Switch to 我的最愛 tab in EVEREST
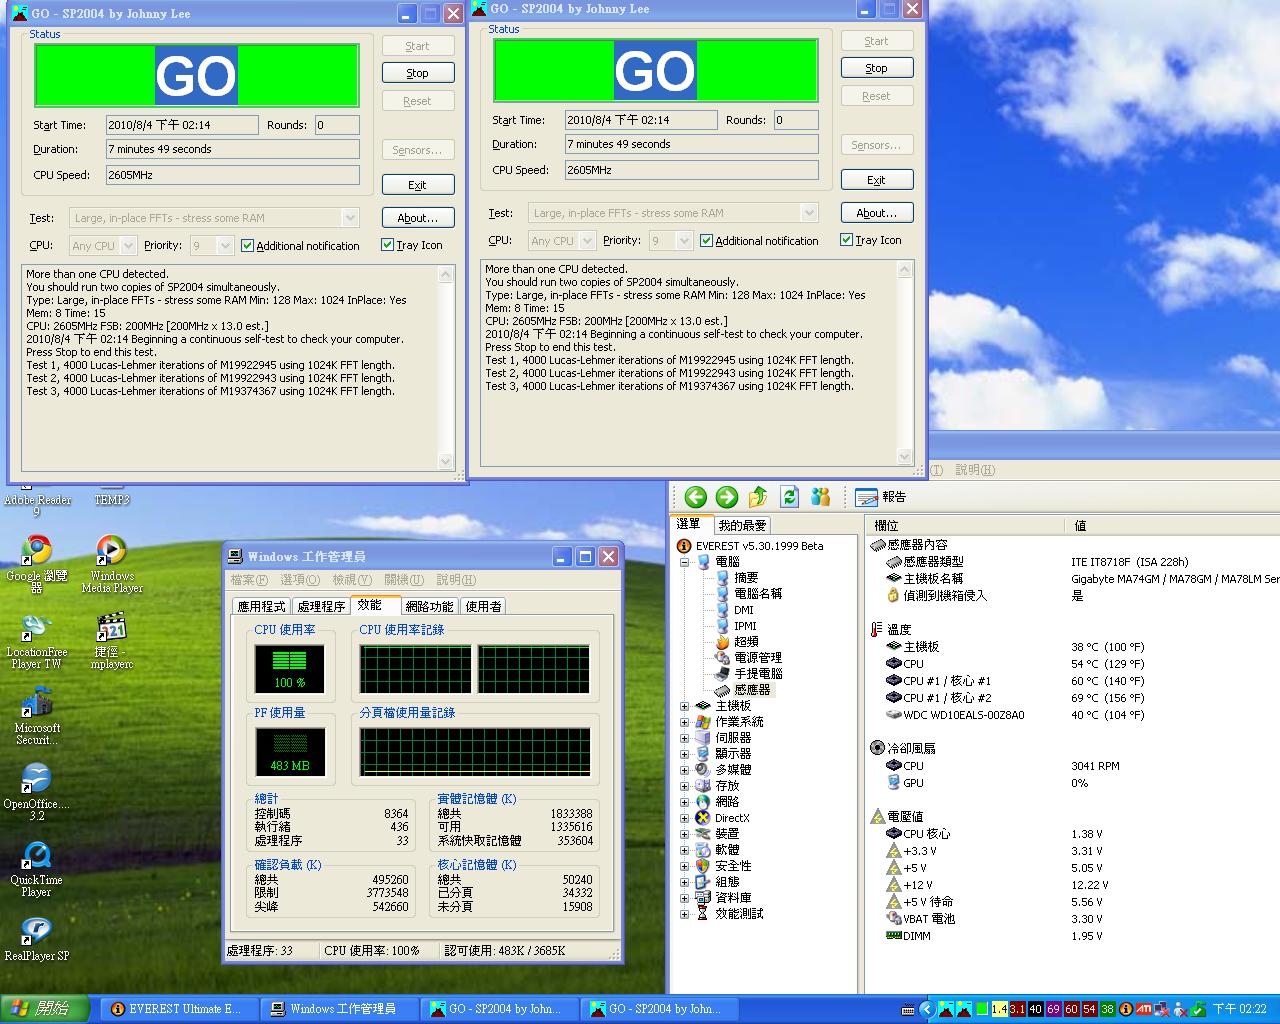The height and width of the screenshot is (1024, 1280). point(741,525)
